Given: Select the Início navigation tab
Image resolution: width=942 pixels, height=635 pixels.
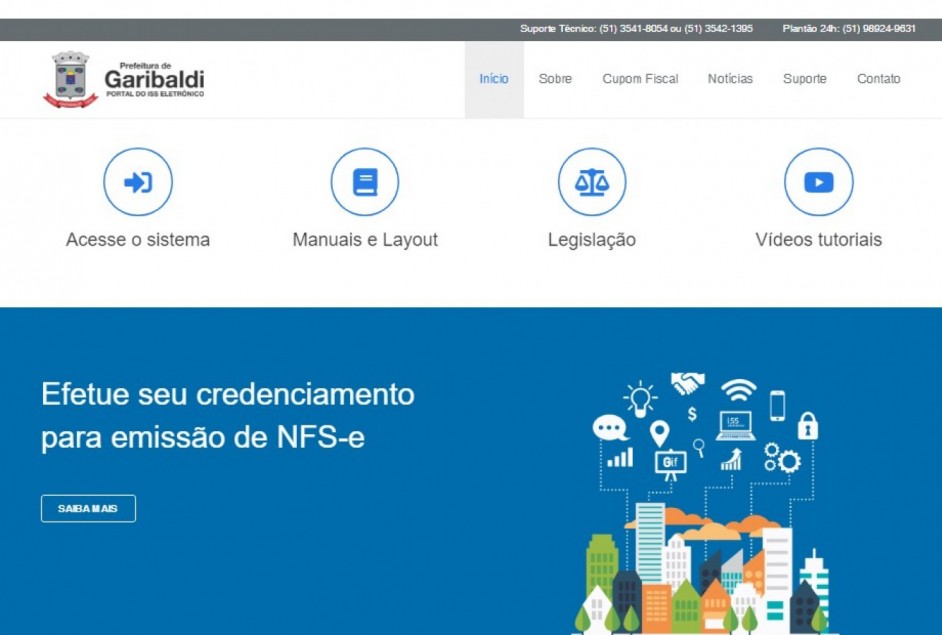Looking at the screenshot, I should pyautogui.click(x=494, y=79).
